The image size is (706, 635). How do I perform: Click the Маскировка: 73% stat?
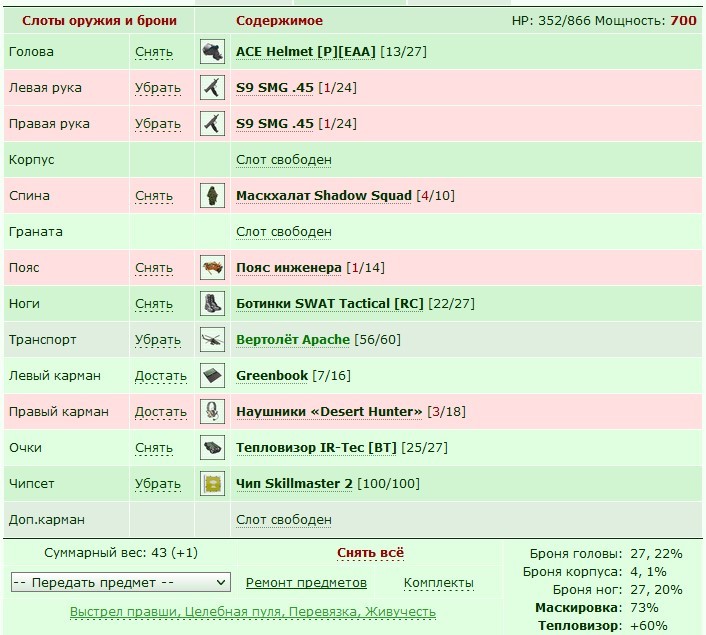point(597,608)
